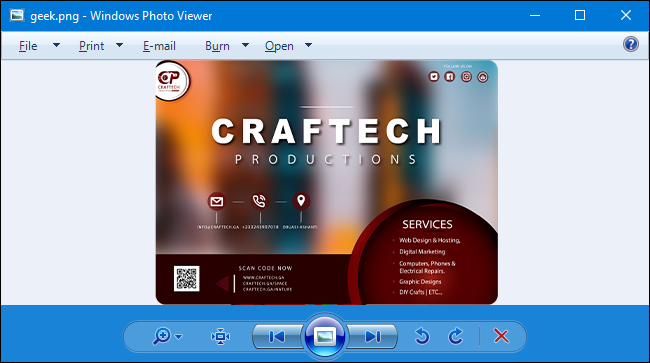Go to the previous image

pos(277,336)
